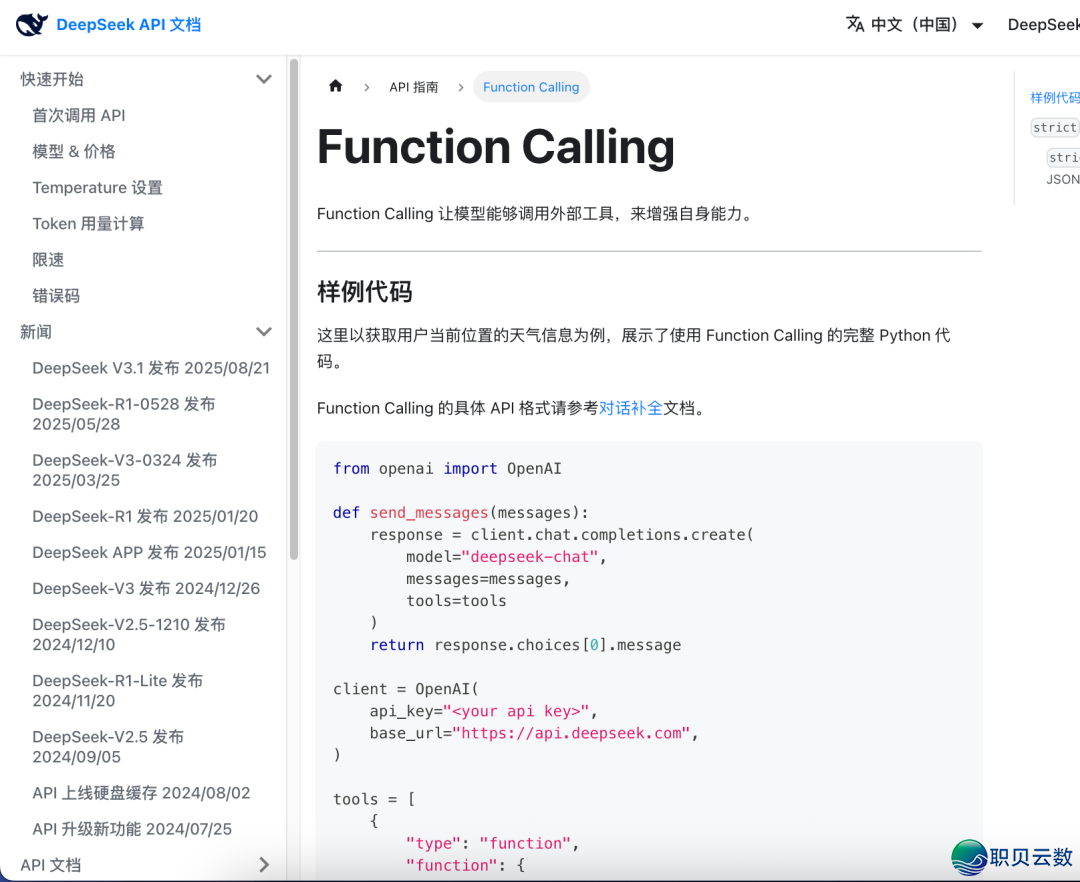Viewport: 1080px width, 882px height.
Task: Open API 上线硬盘缓存 2024/08/02 news
Action: coord(141,793)
